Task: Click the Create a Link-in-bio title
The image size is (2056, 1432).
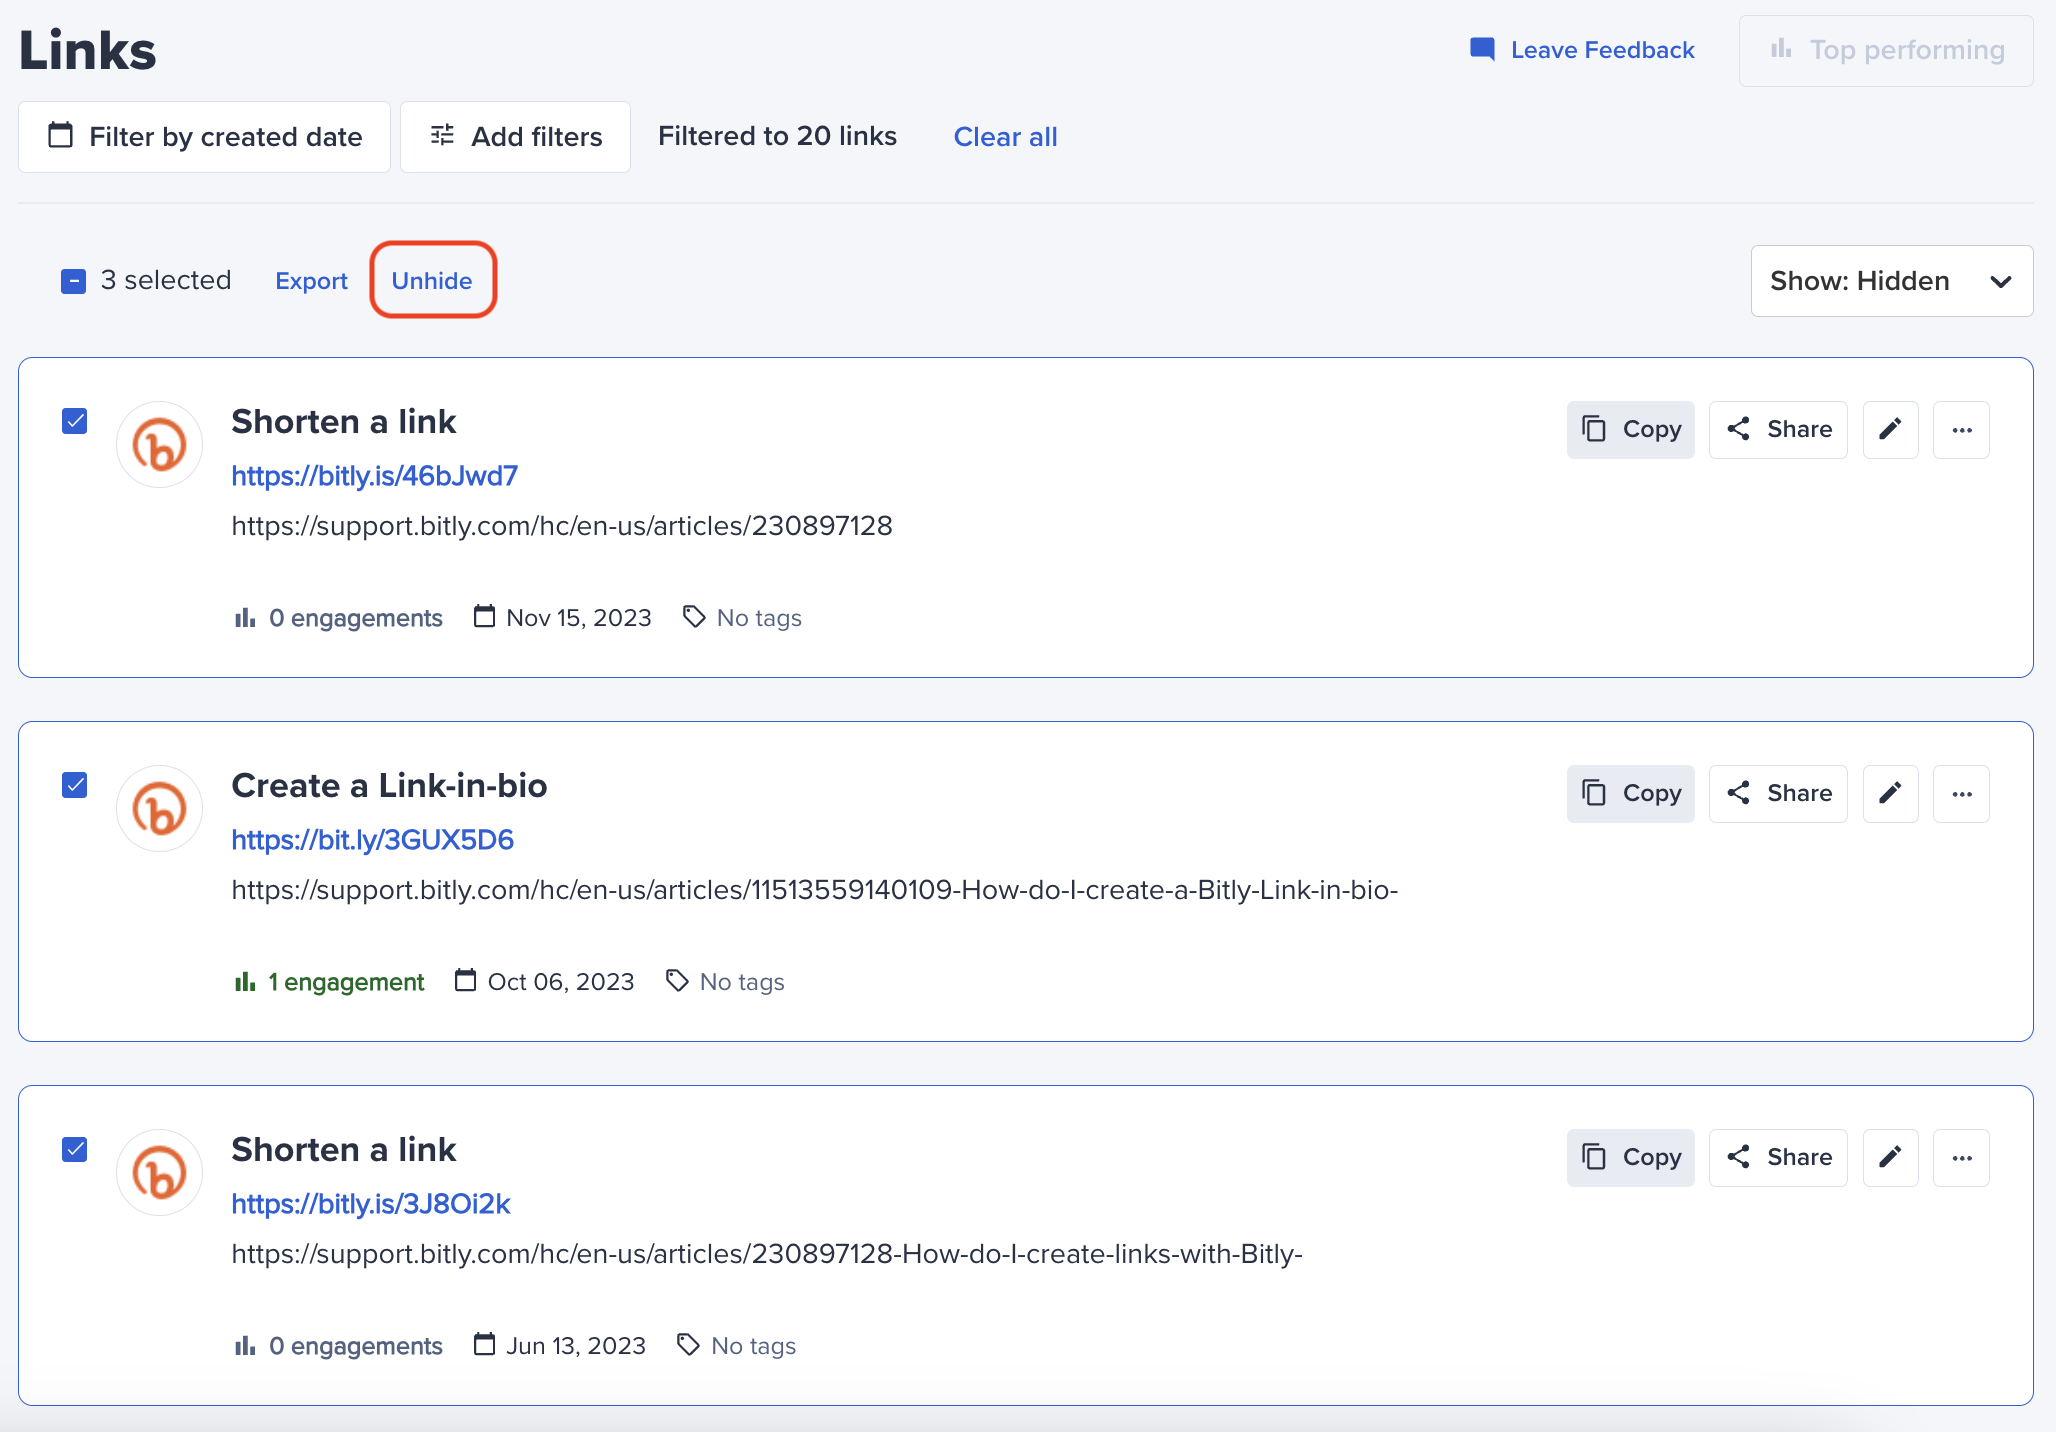Action: coord(389,786)
